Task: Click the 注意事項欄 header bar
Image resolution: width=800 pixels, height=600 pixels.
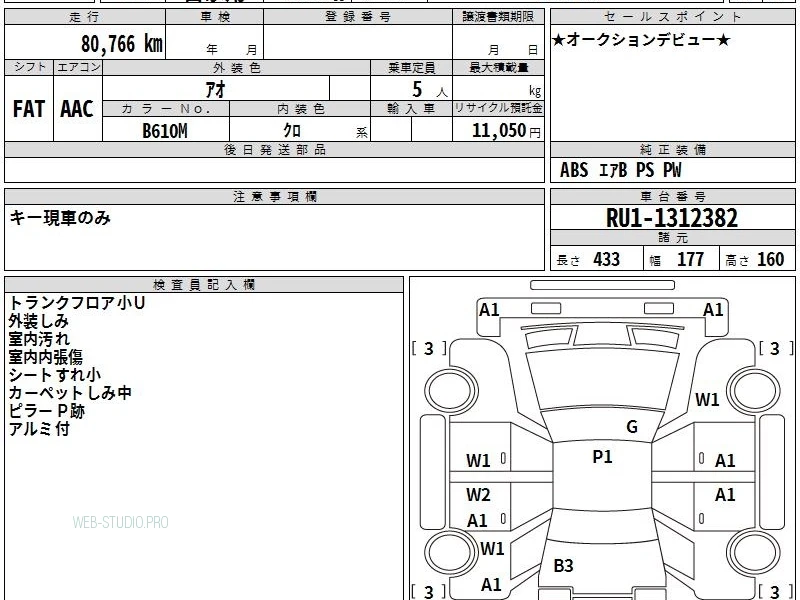Action: [274, 197]
